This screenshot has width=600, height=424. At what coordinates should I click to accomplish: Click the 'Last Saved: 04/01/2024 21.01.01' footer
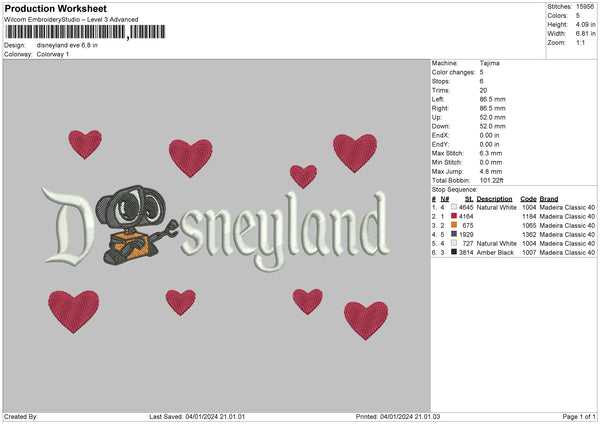tap(197, 417)
